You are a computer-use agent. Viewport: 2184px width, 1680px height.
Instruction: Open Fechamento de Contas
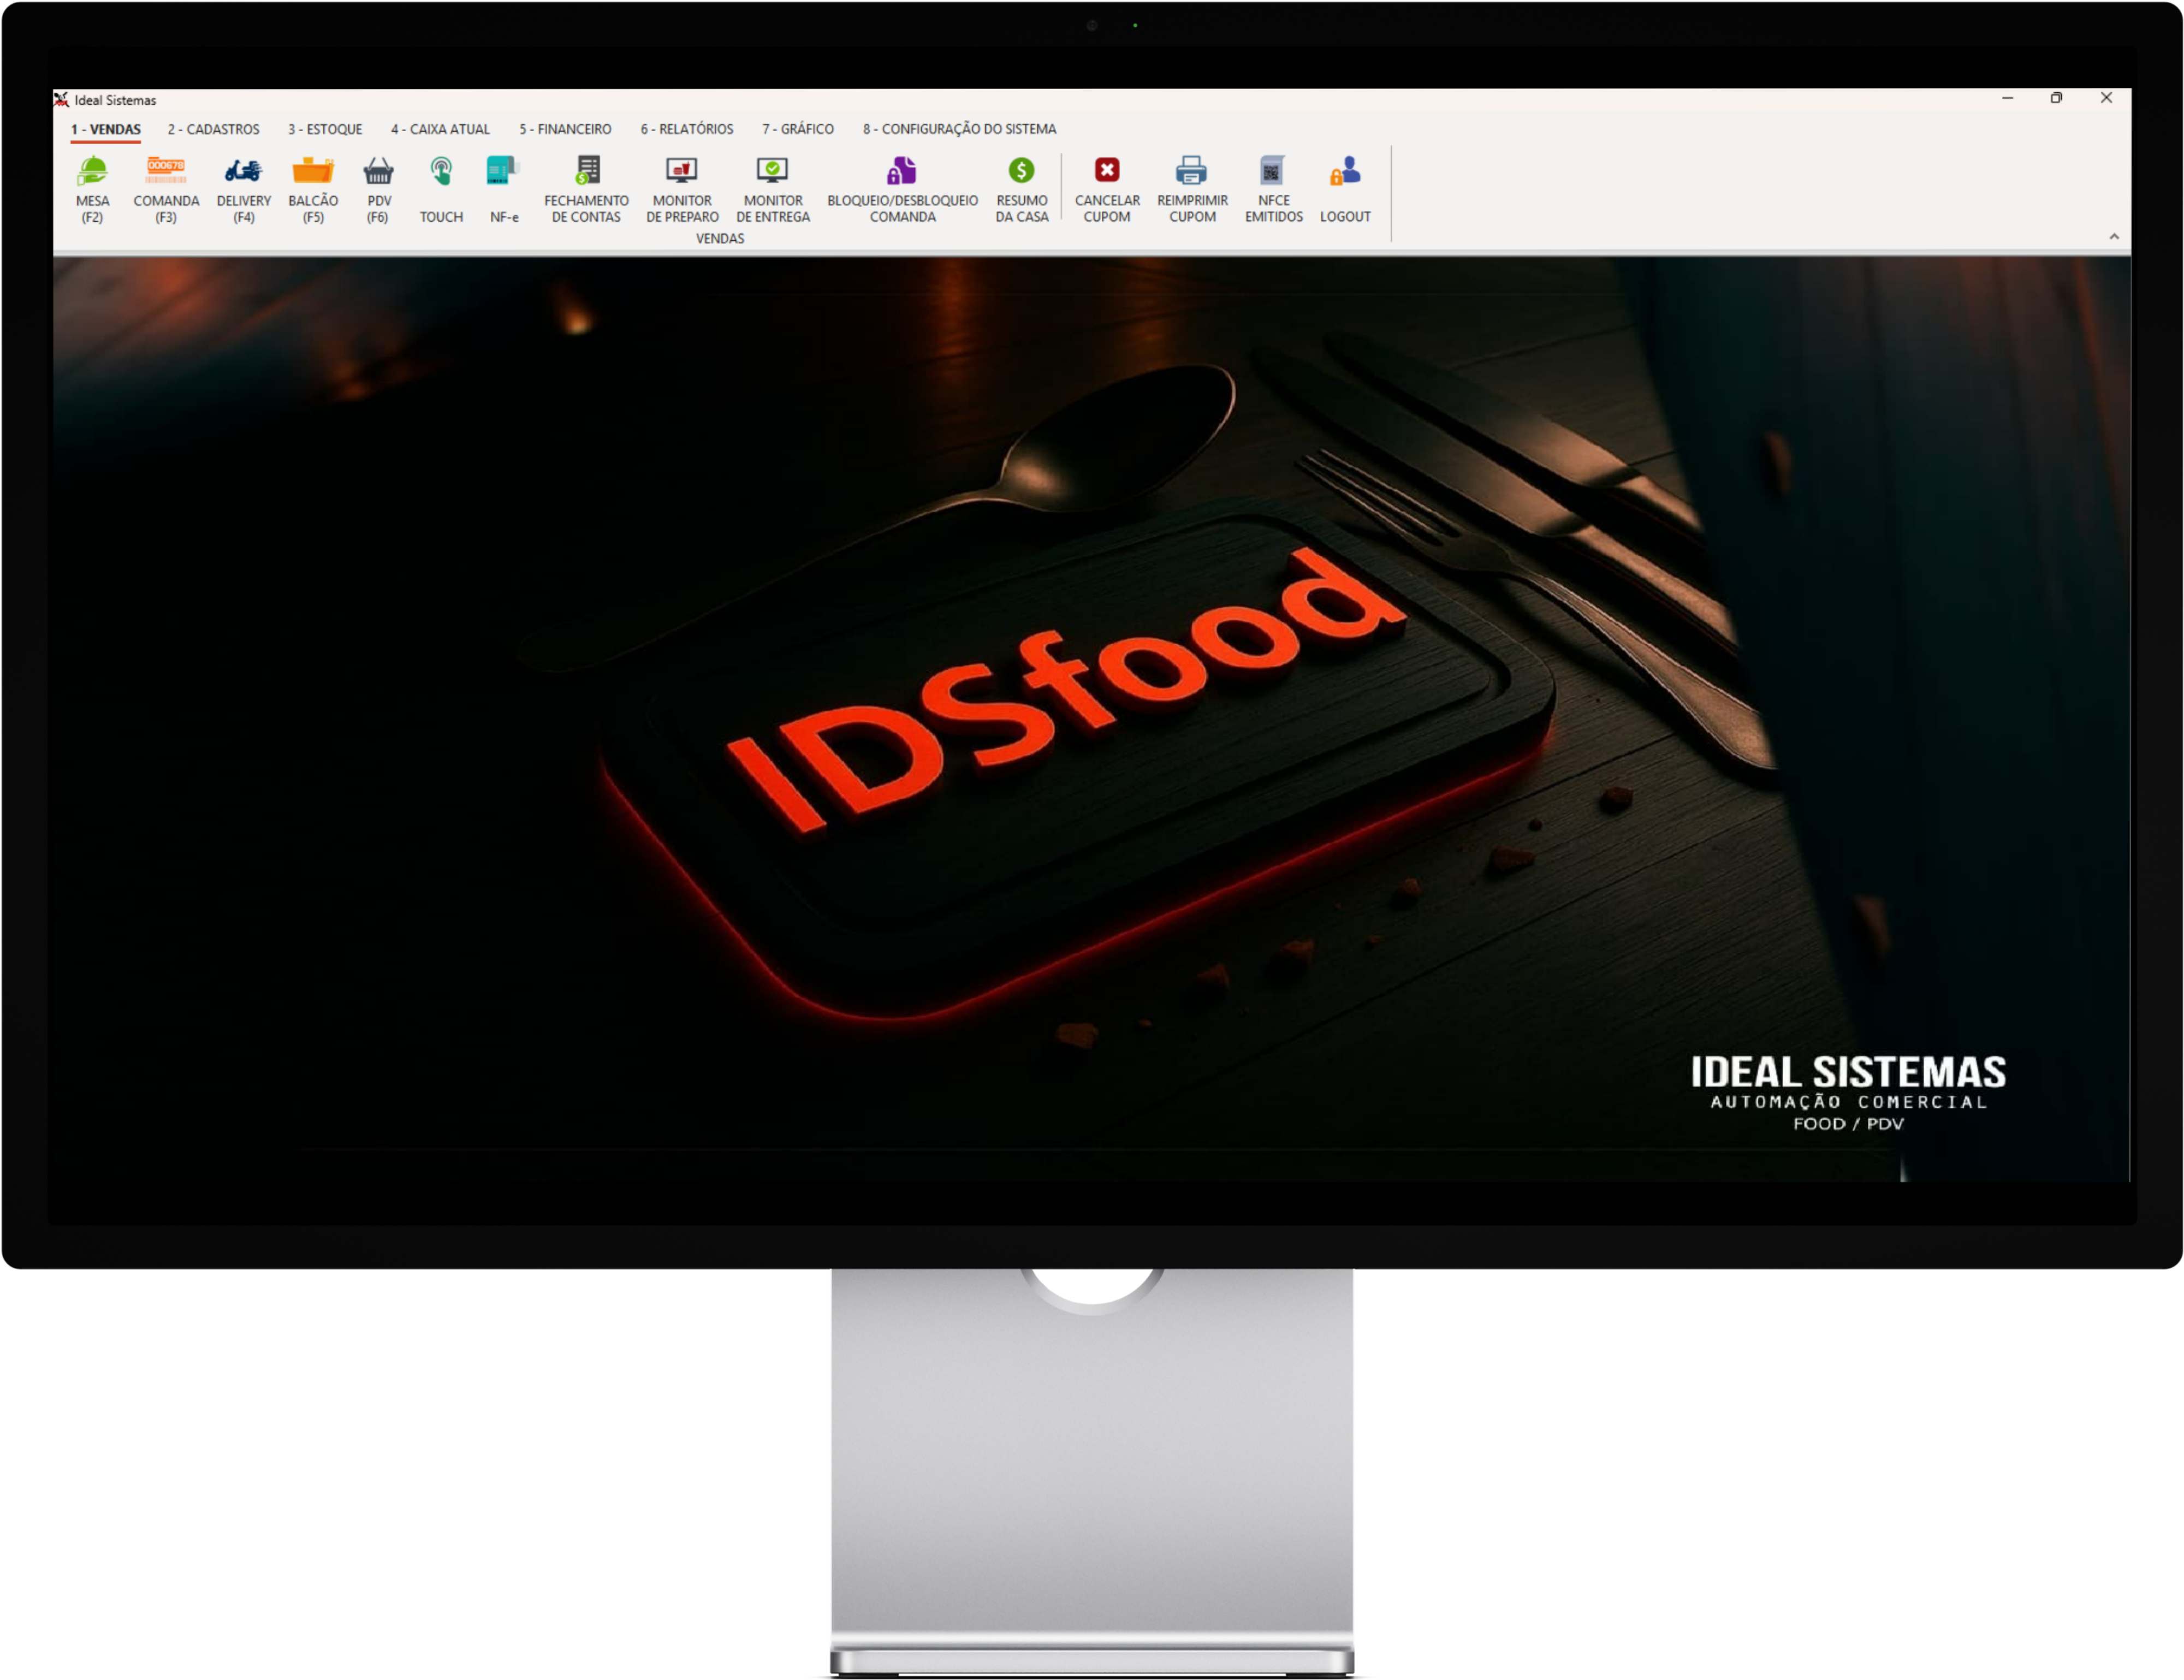tap(587, 172)
